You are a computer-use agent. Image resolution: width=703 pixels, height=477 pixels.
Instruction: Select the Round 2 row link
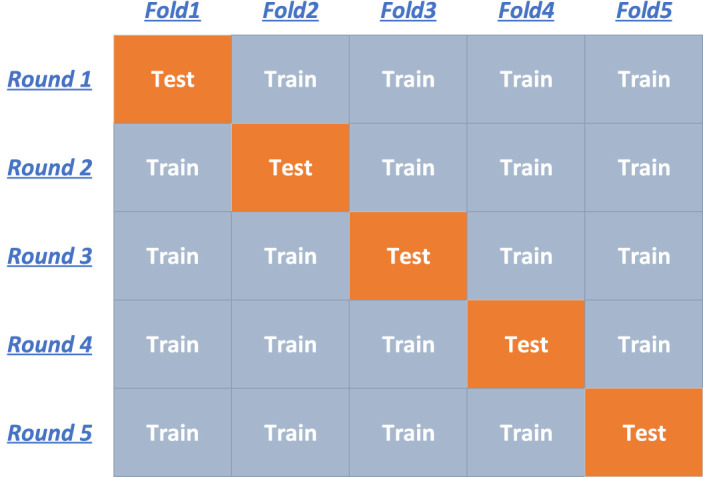[x=50, y=167]
